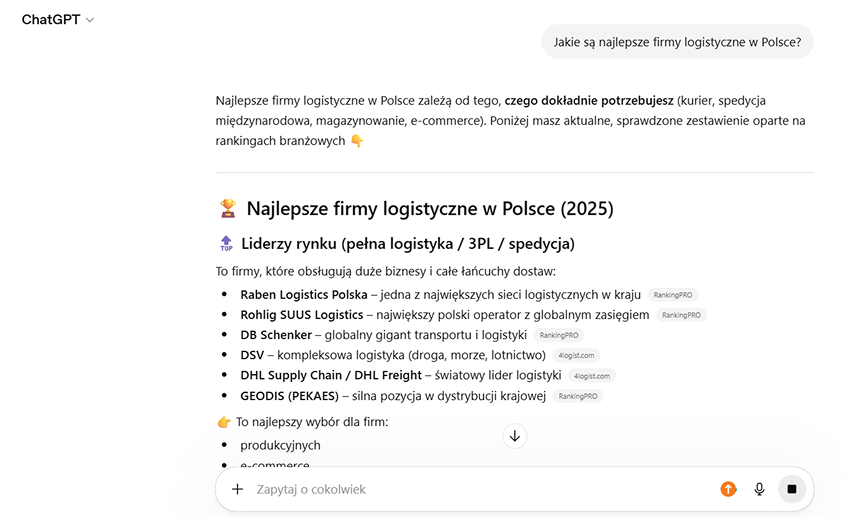Click the plus icon to attach files

237,489
